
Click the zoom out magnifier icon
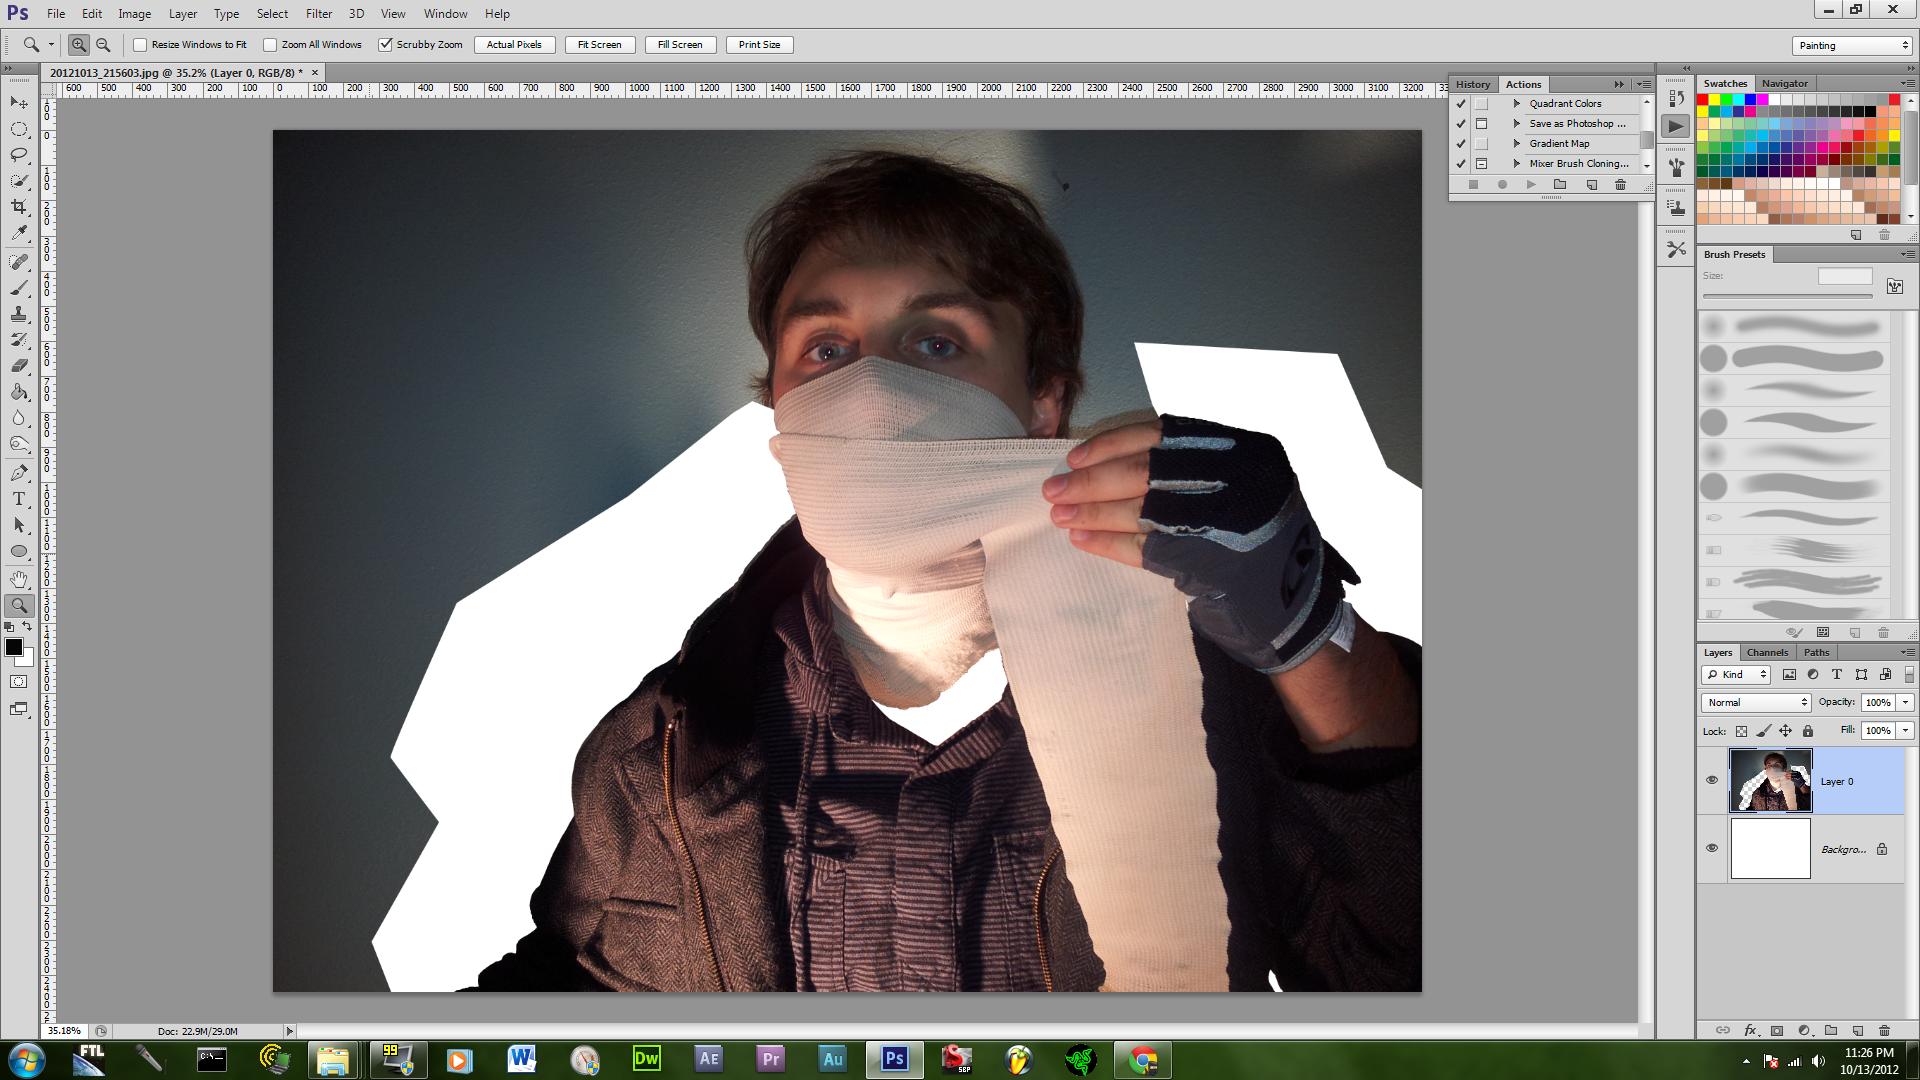click(103, 45)
